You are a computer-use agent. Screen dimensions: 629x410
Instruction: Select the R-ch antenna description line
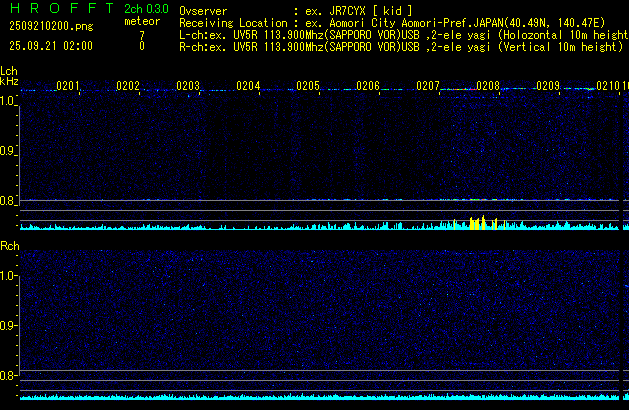coord(400,46)
